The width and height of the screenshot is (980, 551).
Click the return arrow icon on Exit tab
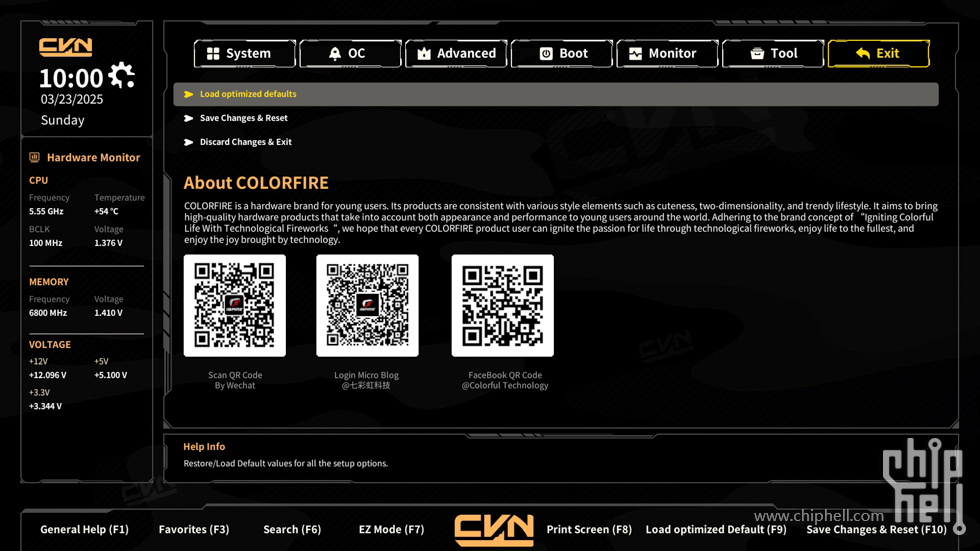coord(862,54)
